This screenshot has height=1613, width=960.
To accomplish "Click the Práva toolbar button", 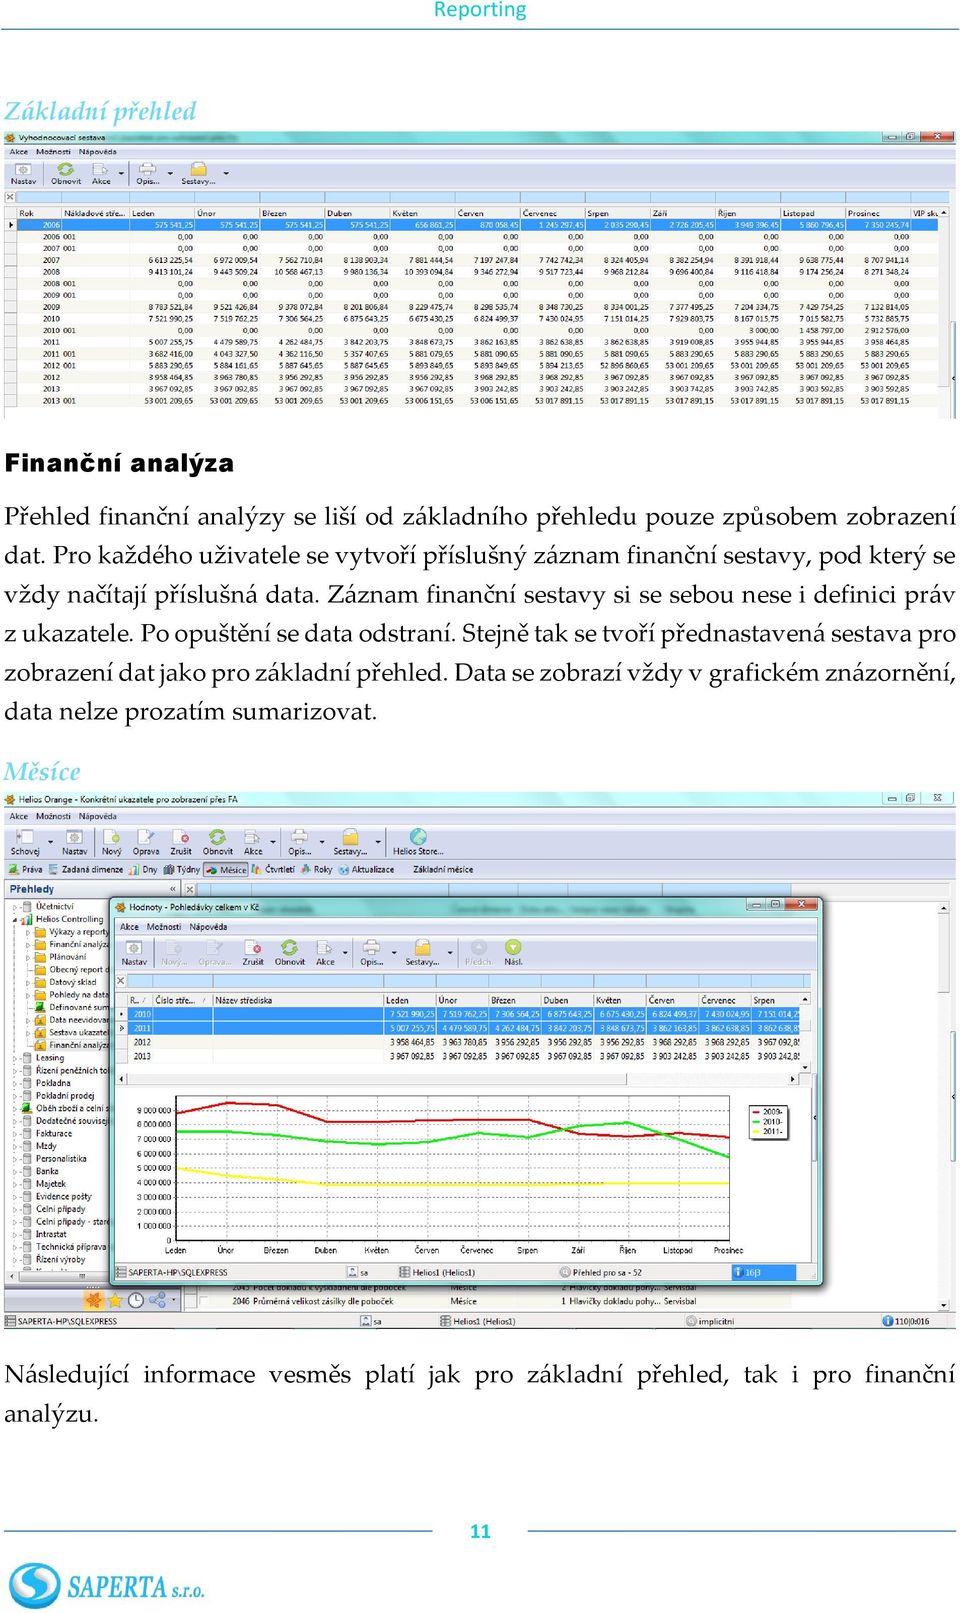I will tap(26, 869).
